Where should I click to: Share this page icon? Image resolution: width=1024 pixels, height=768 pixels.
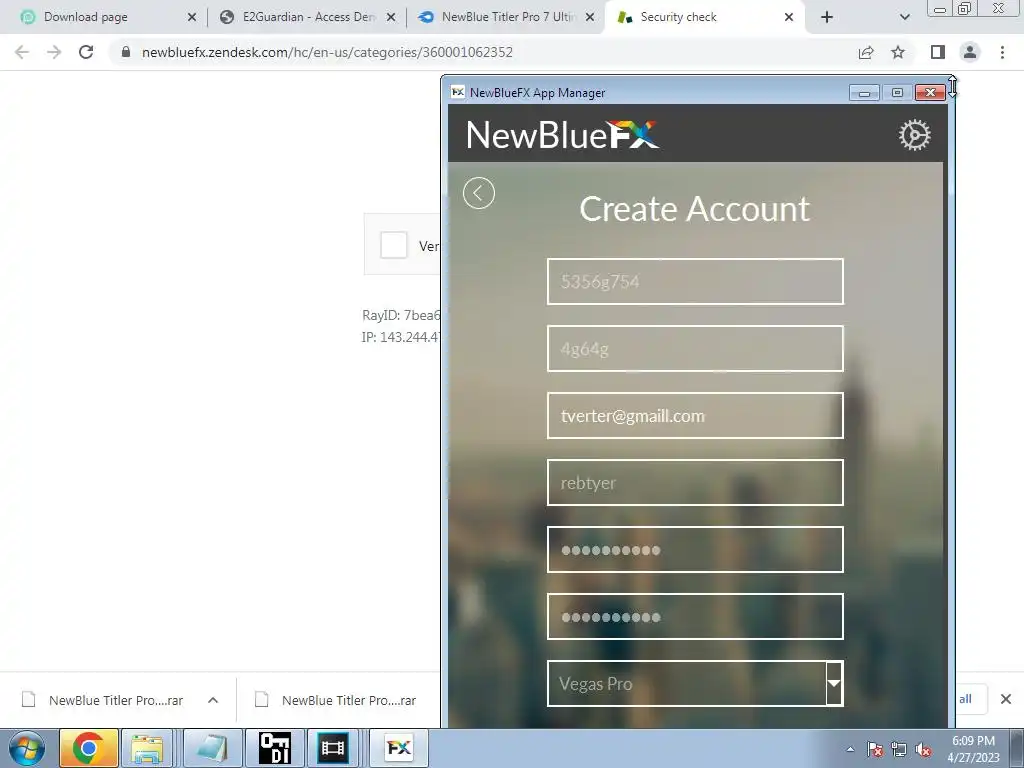[866, 52]
